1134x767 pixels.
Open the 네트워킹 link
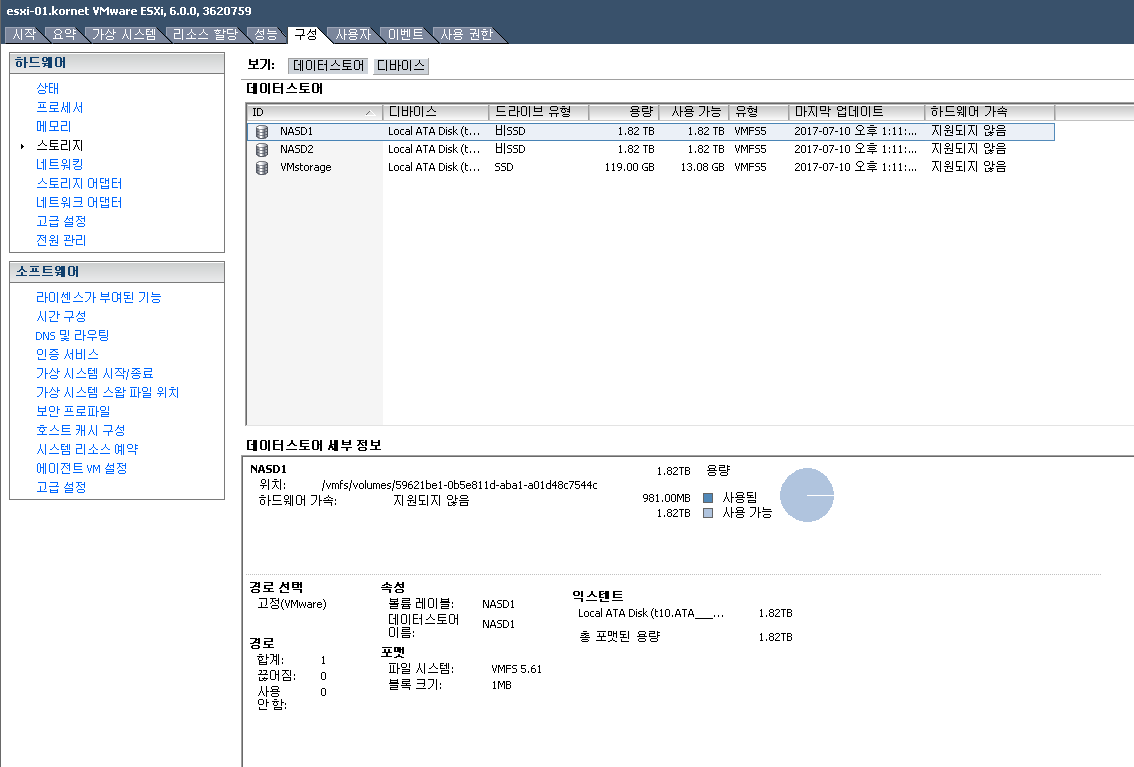tap(60, 164)
